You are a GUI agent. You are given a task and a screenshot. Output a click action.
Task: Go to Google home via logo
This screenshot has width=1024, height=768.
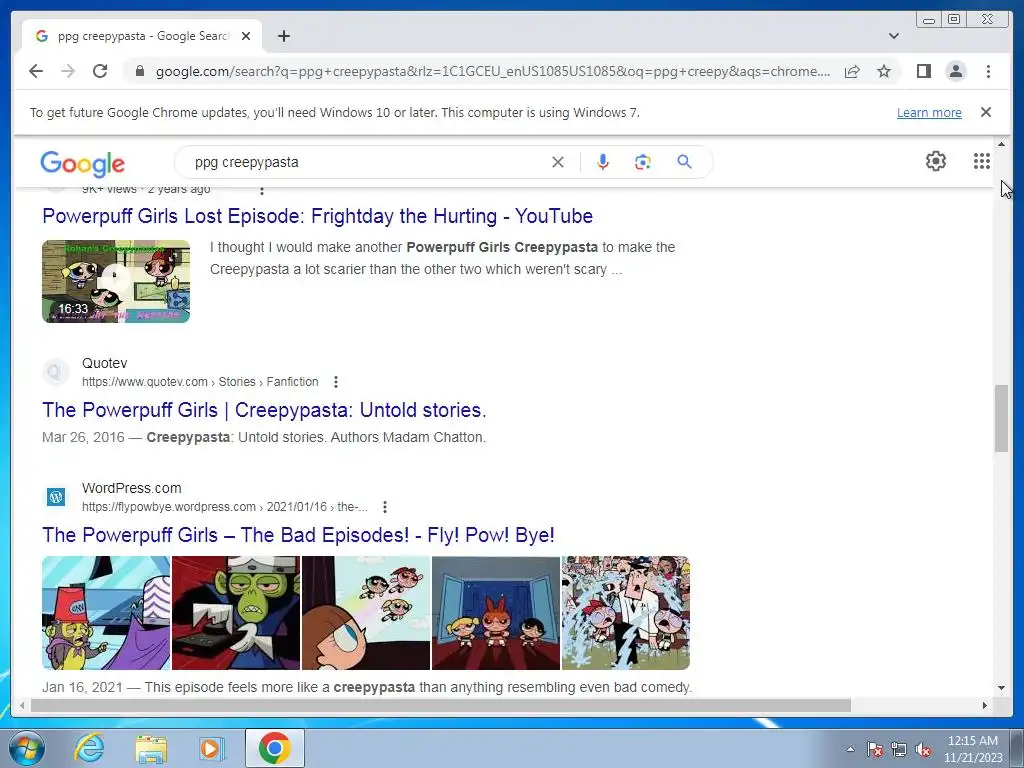[x=82, y=163]
